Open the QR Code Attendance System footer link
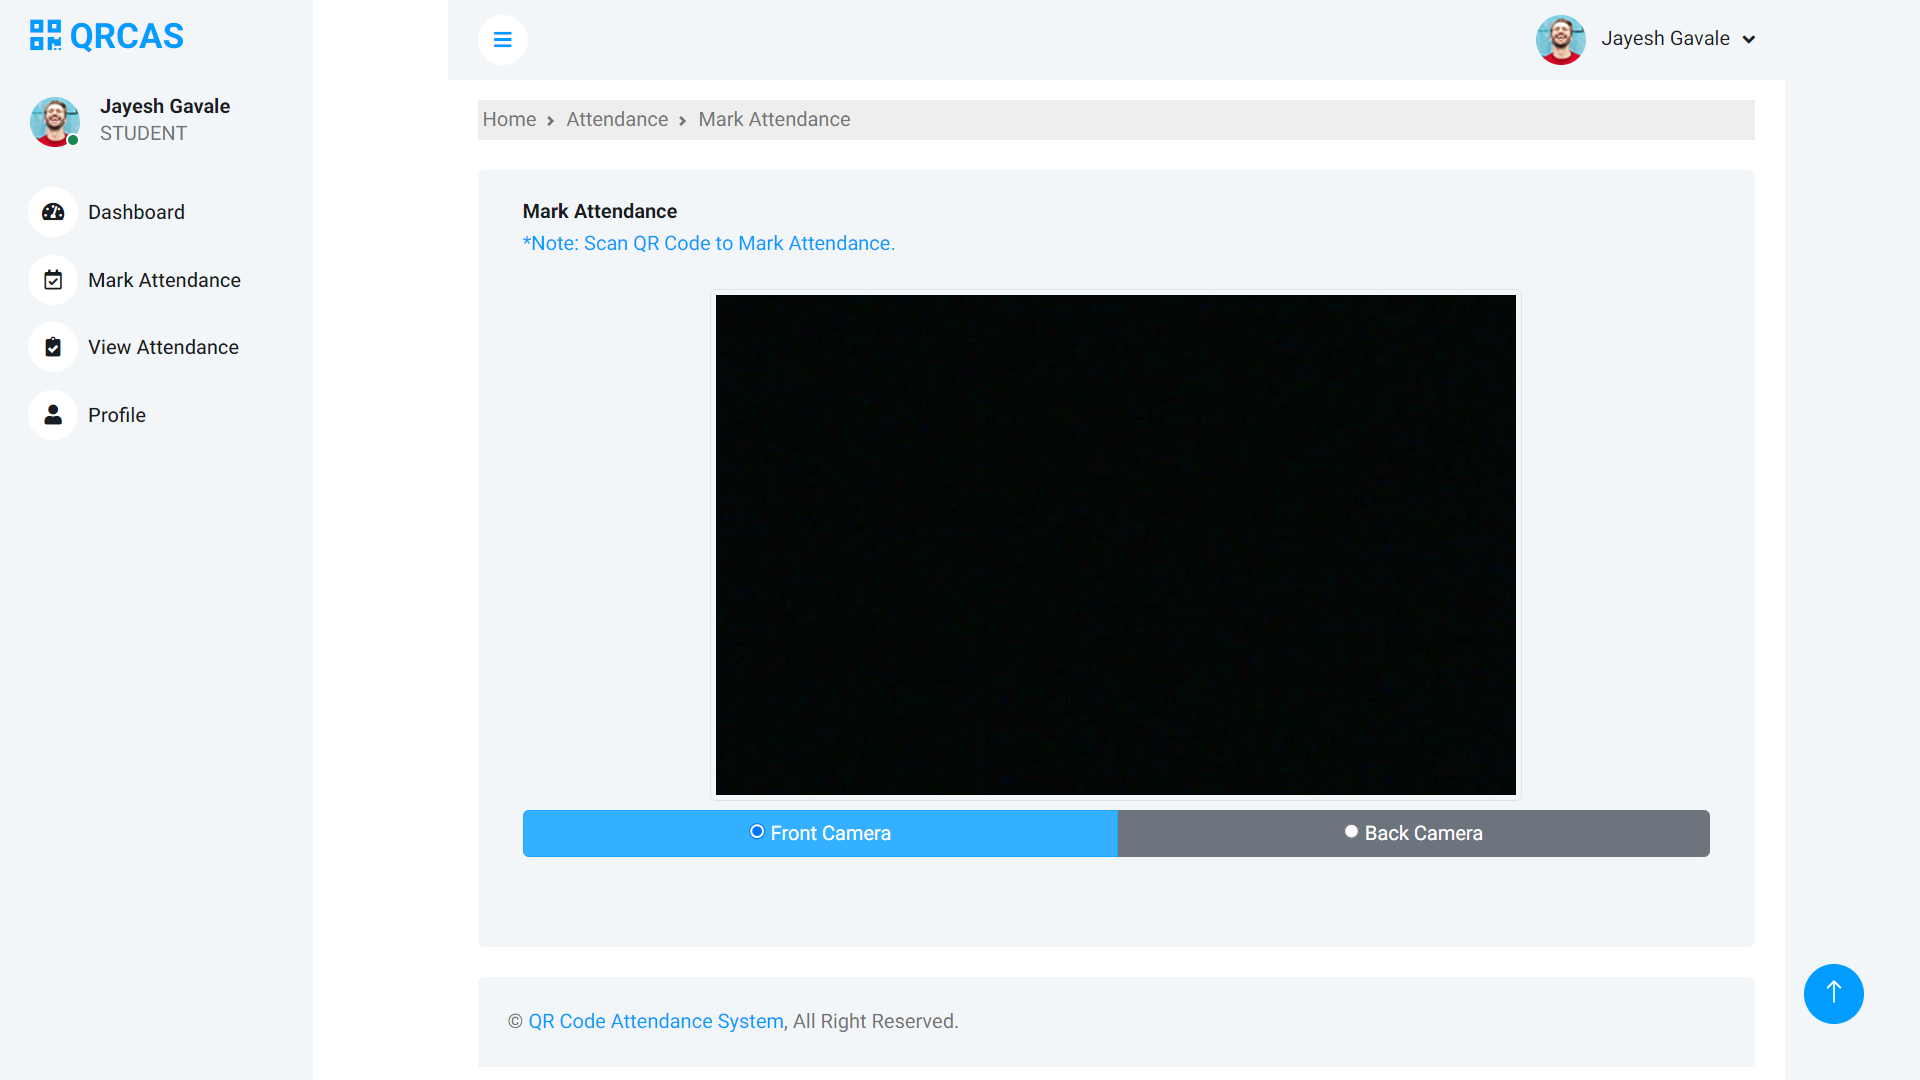Screen dimensions: 1920x1080 pyautogui.click(x=655, y=1021)
